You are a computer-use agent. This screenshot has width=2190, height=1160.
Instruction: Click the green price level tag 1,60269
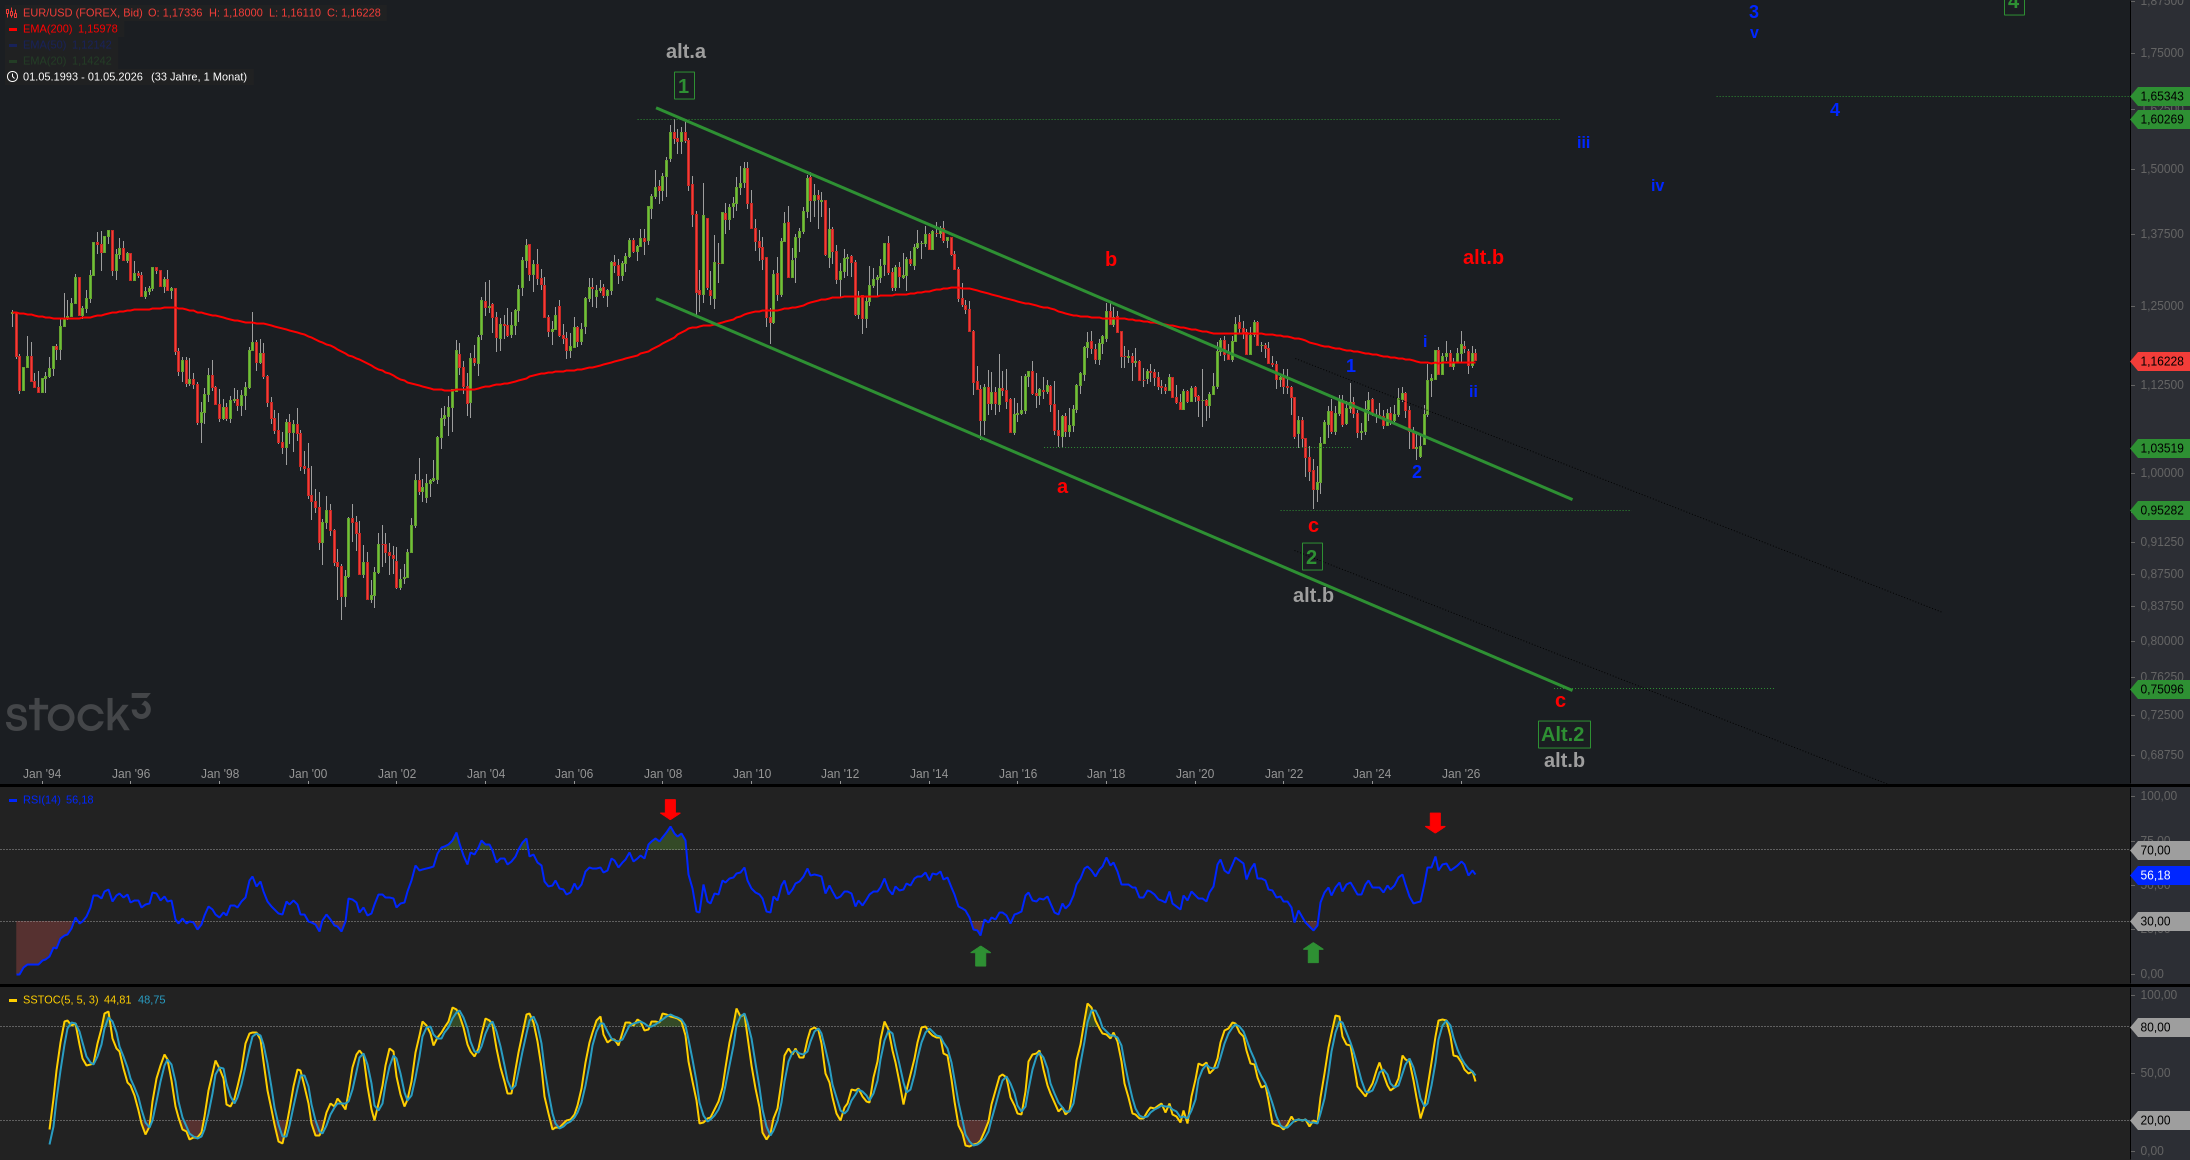pos(2161,120)
